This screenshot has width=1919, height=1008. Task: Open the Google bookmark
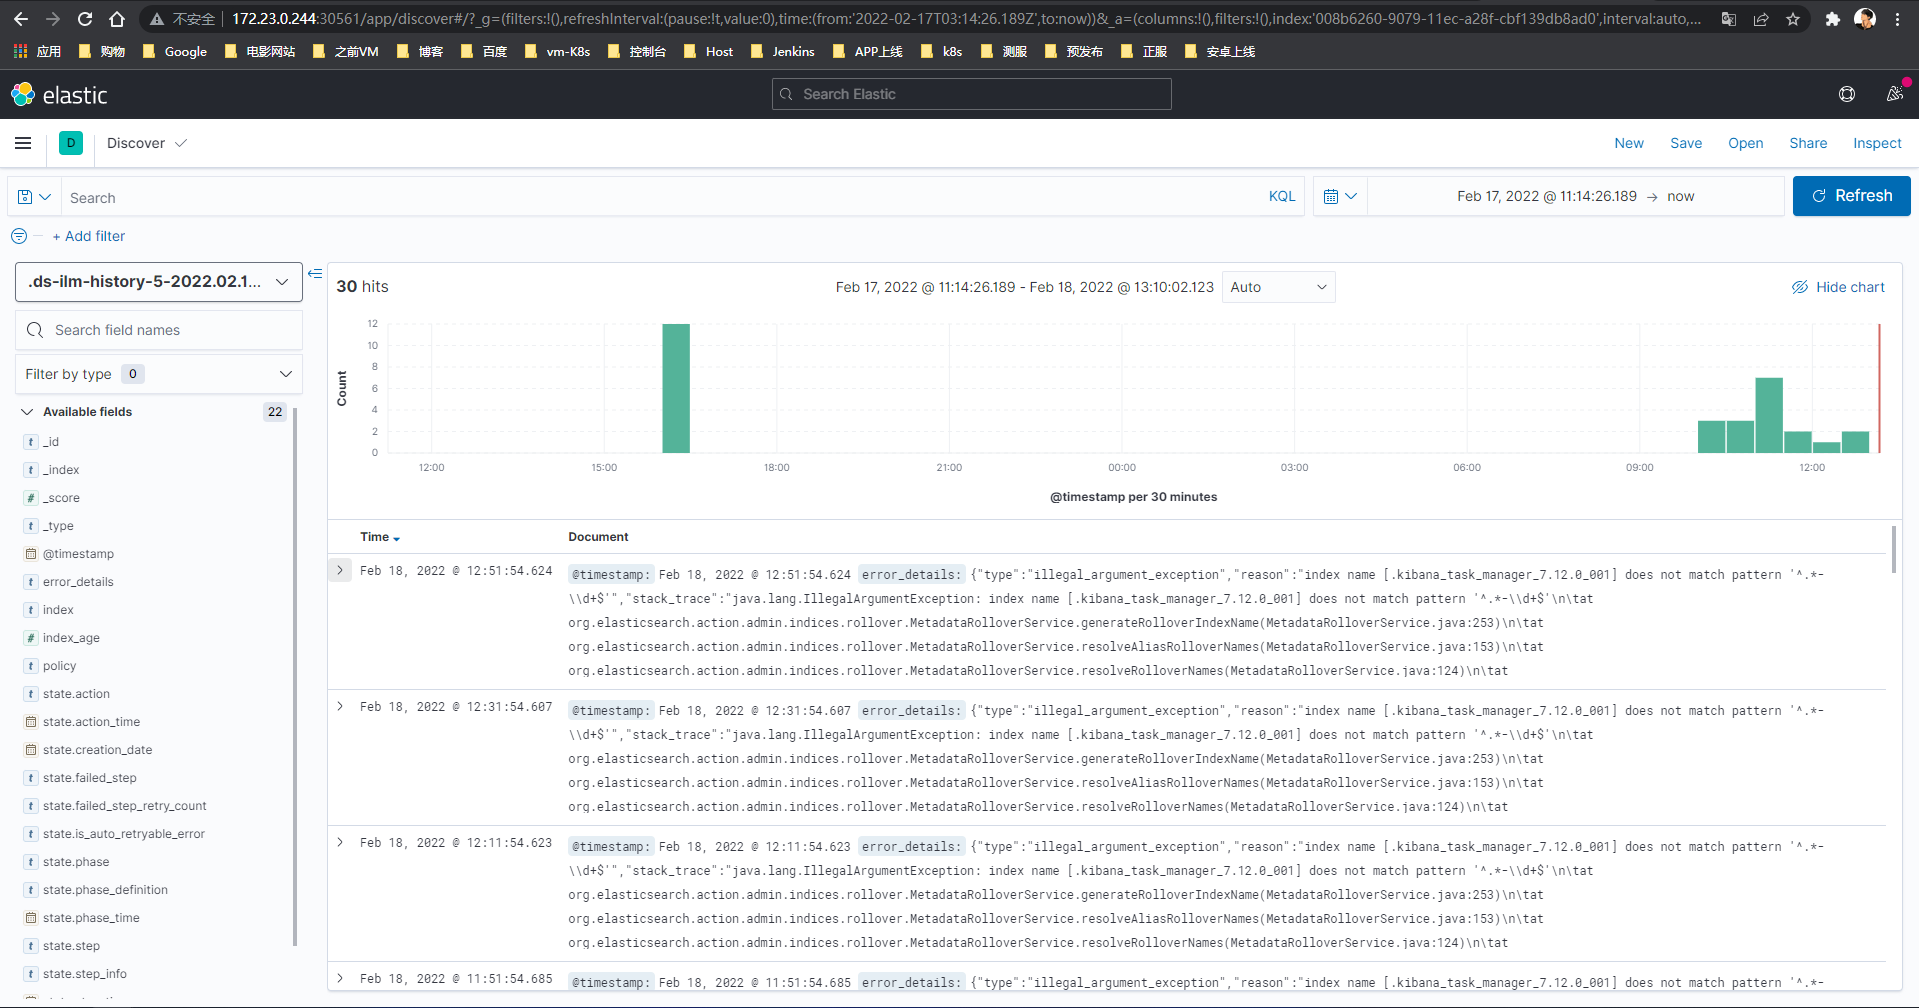[x=175, y=51]
